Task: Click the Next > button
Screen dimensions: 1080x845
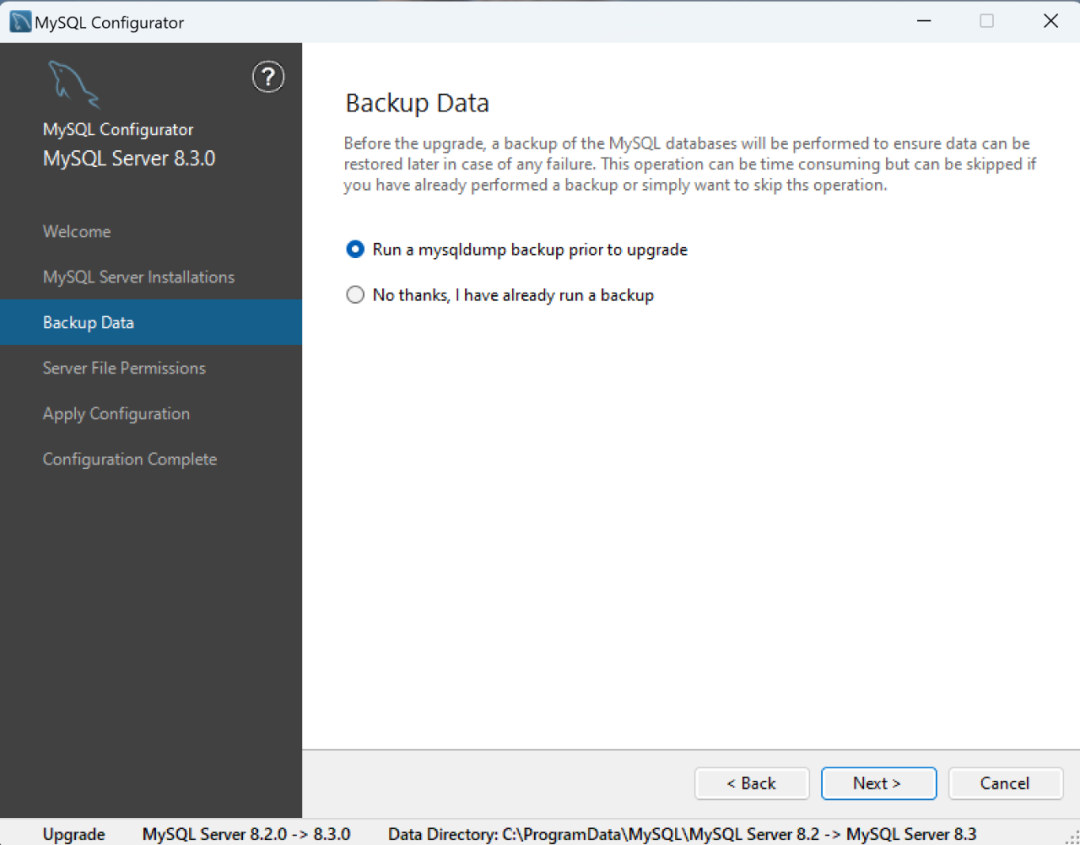Action: 878,783
